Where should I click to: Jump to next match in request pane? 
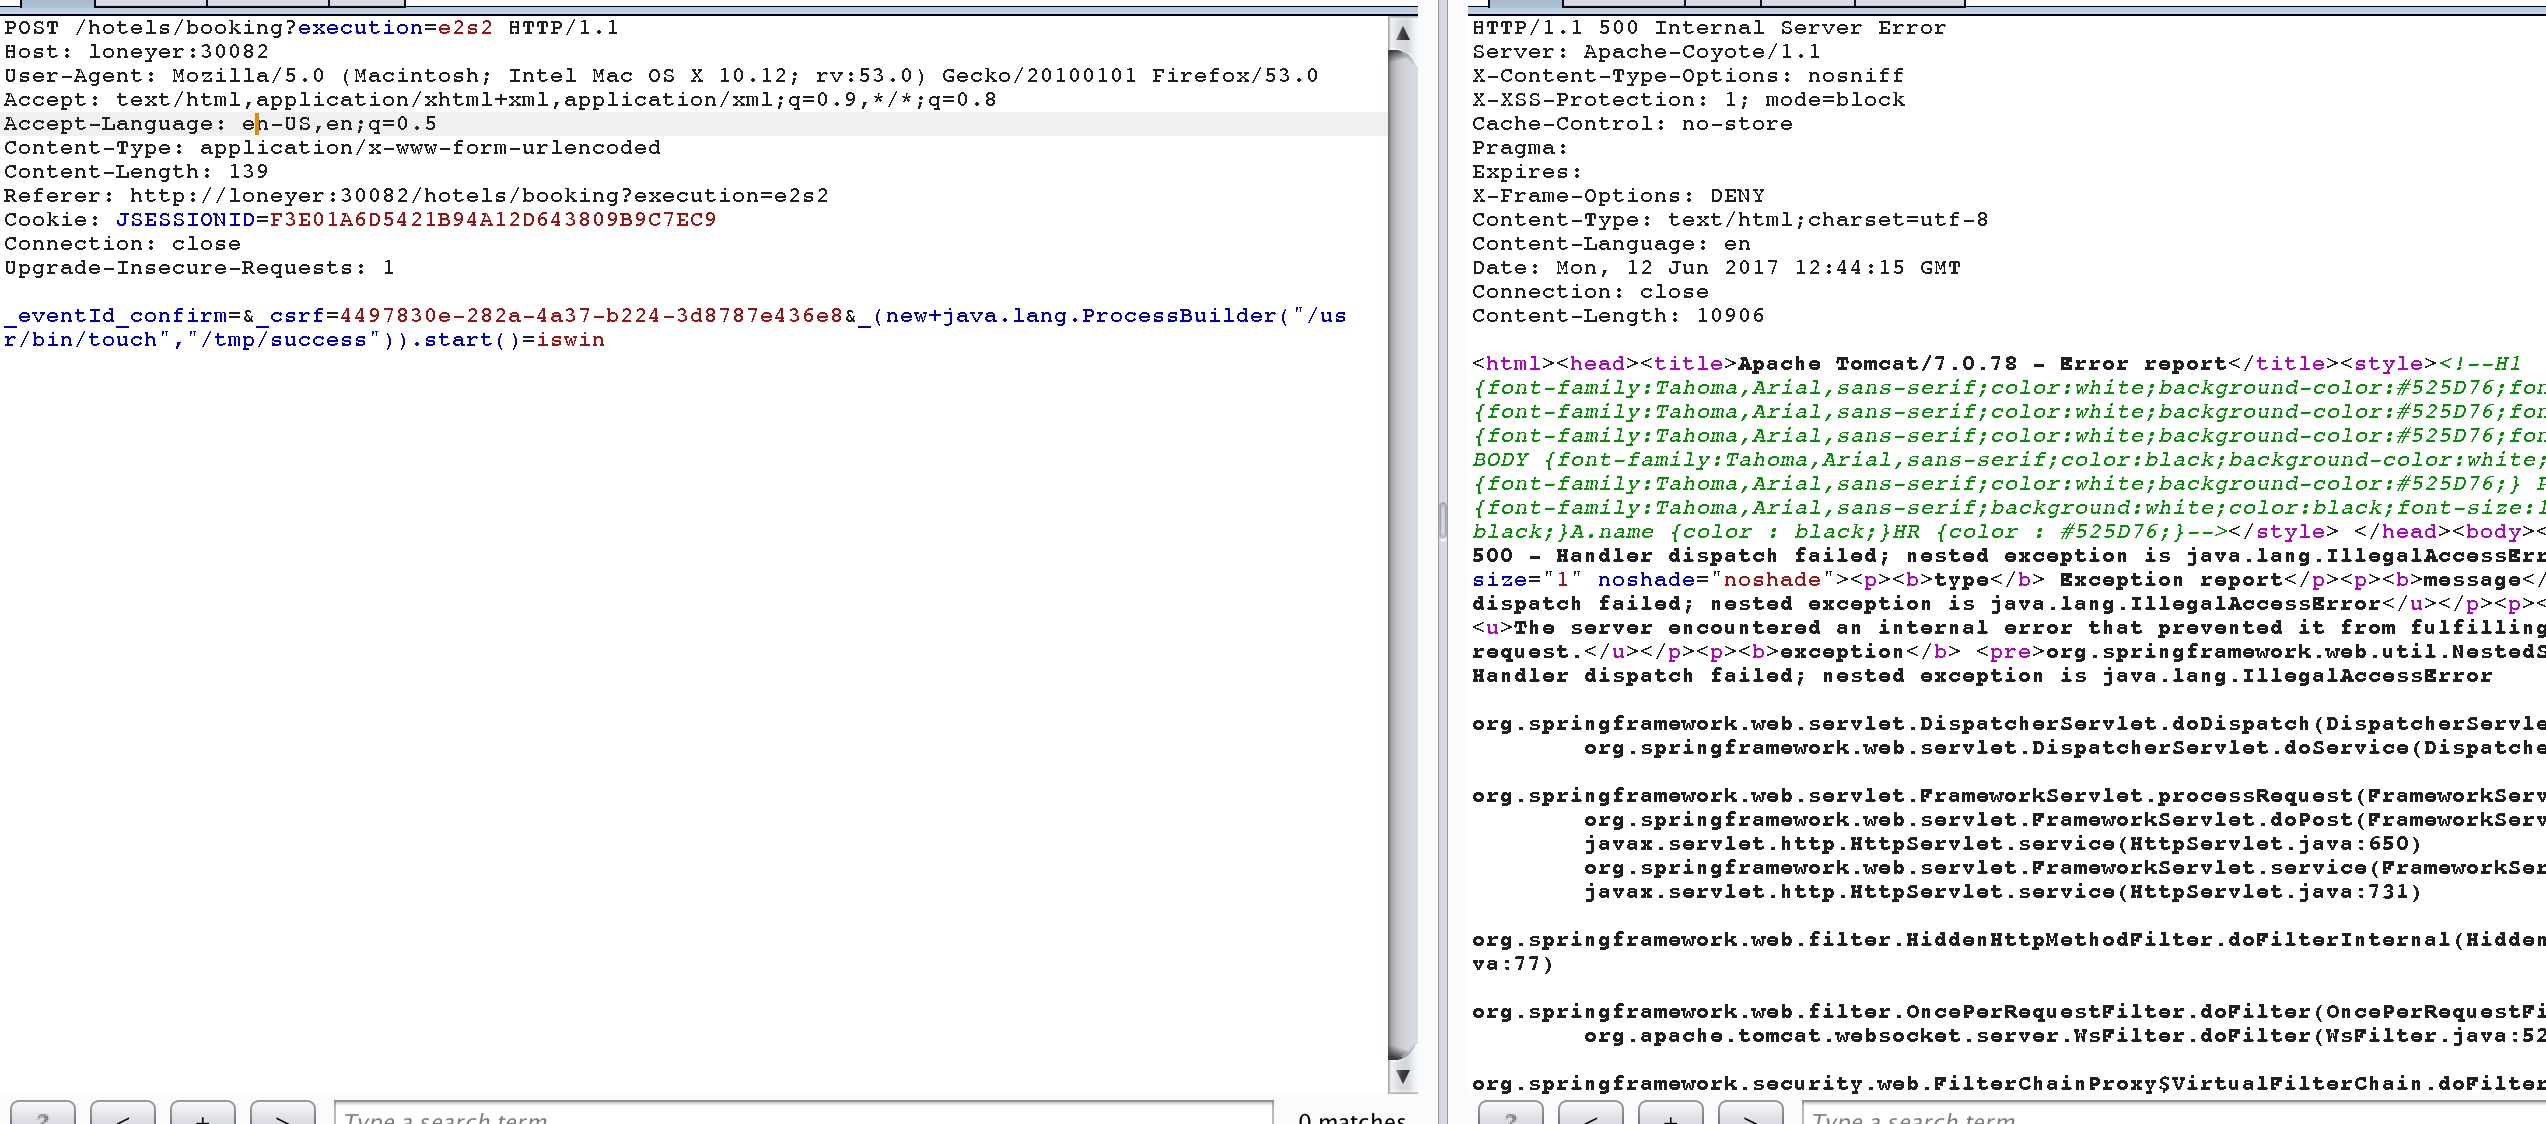pyautogui.click(x=282, y=1115)
